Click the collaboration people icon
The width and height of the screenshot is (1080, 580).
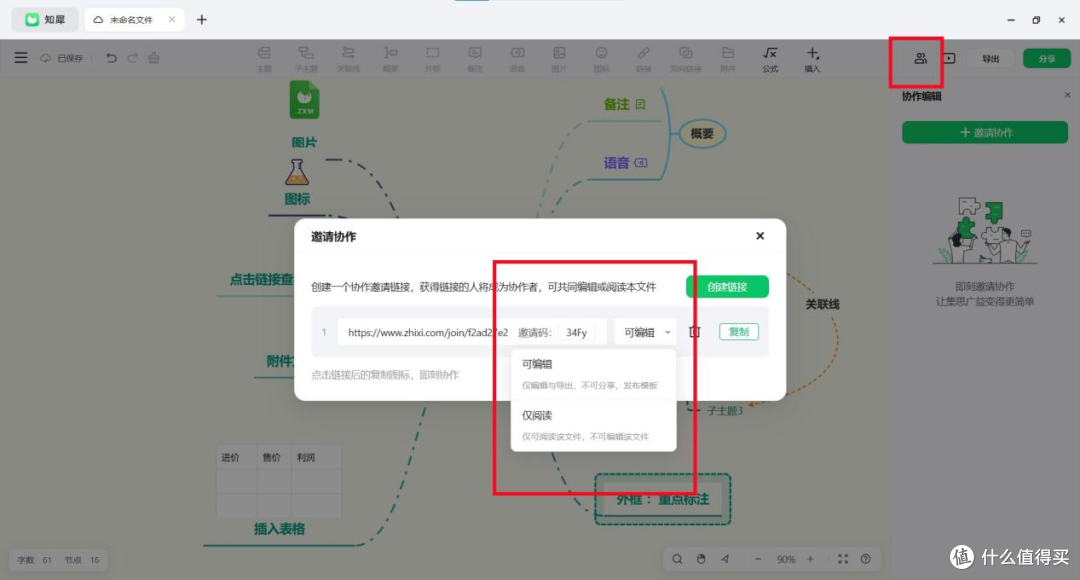[x=920, y=59]
